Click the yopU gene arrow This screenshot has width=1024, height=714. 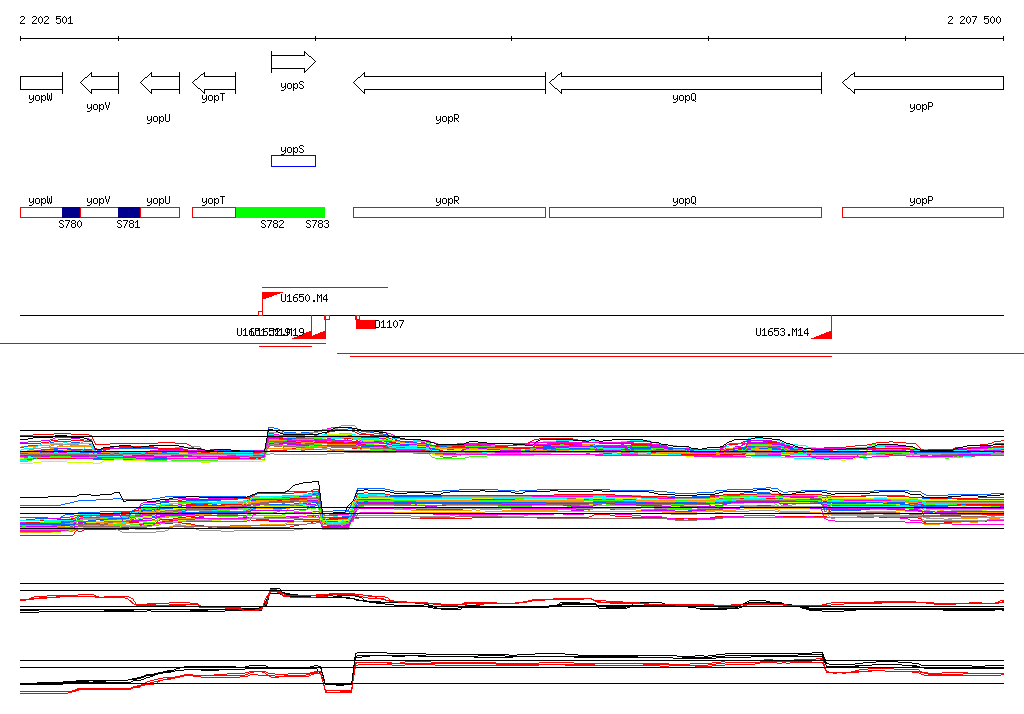tap(160, 82)
